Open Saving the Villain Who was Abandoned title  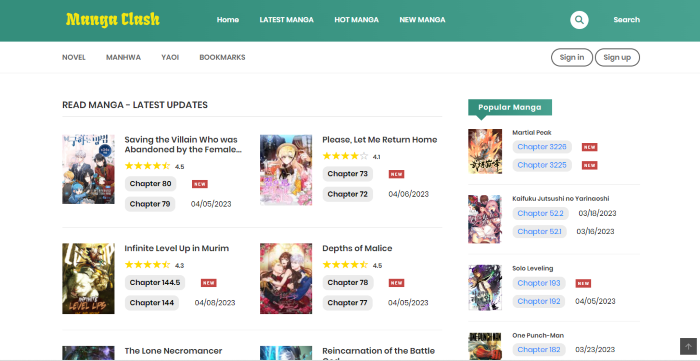(x=183, y=145)
